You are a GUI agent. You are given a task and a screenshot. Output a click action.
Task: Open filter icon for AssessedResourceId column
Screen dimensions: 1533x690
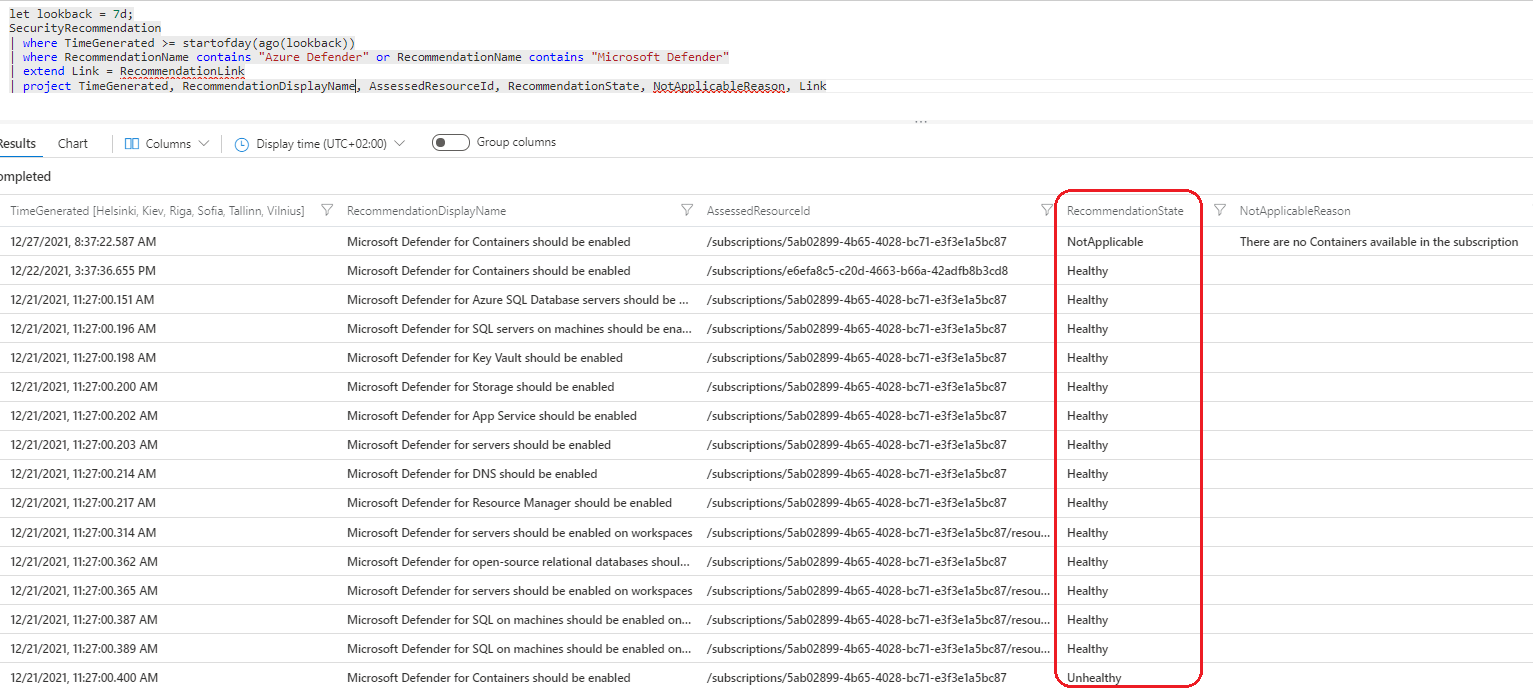(x=1047, y=210)
